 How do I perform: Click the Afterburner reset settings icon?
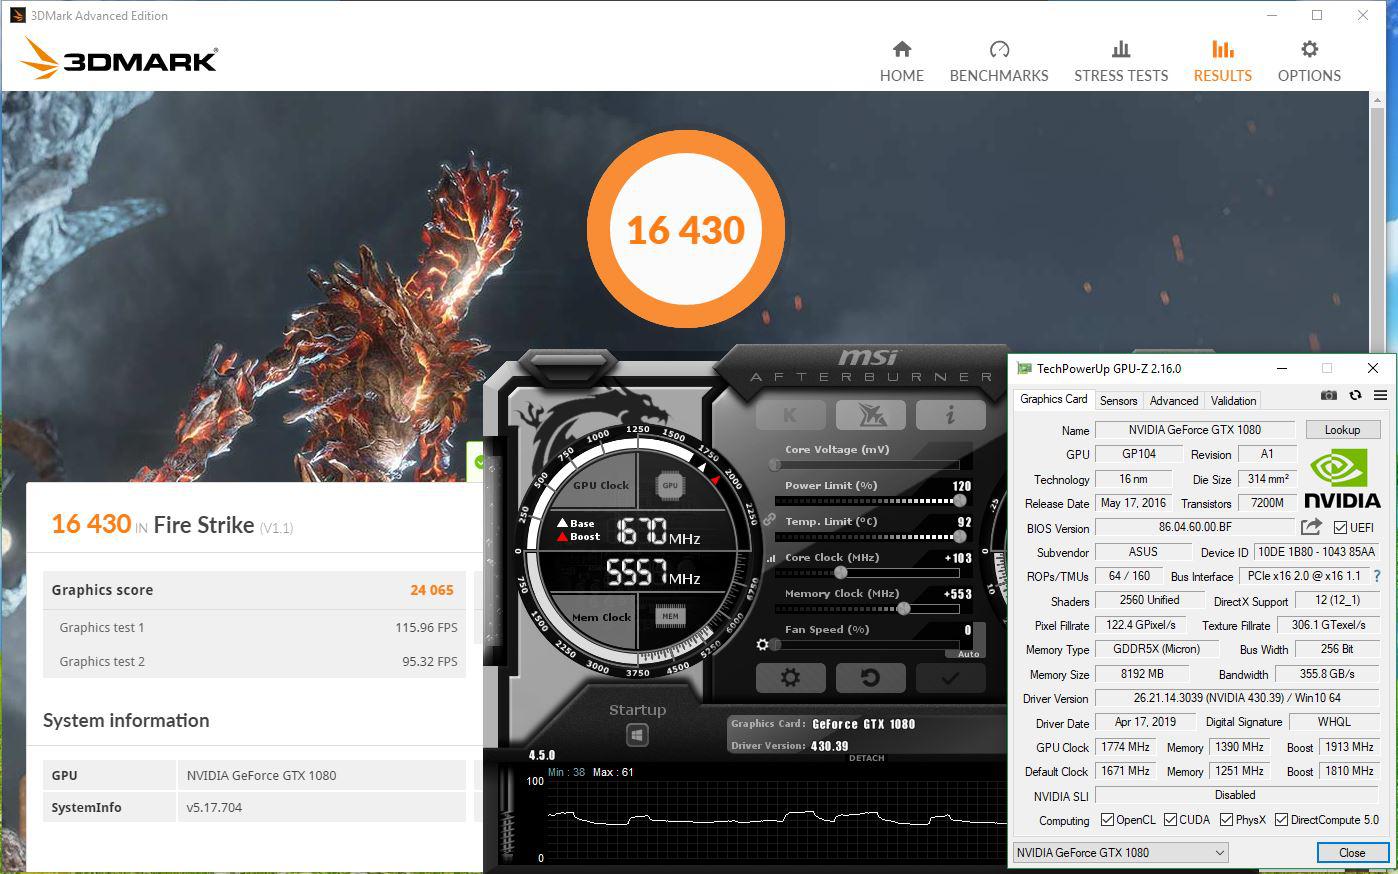click(869, 678)
